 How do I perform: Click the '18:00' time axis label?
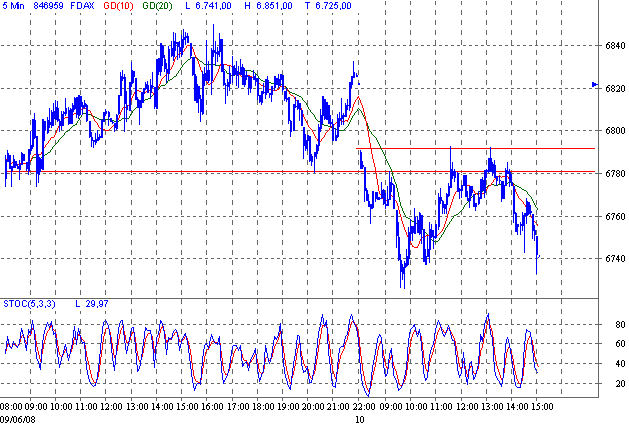click(x=263, y=407)
